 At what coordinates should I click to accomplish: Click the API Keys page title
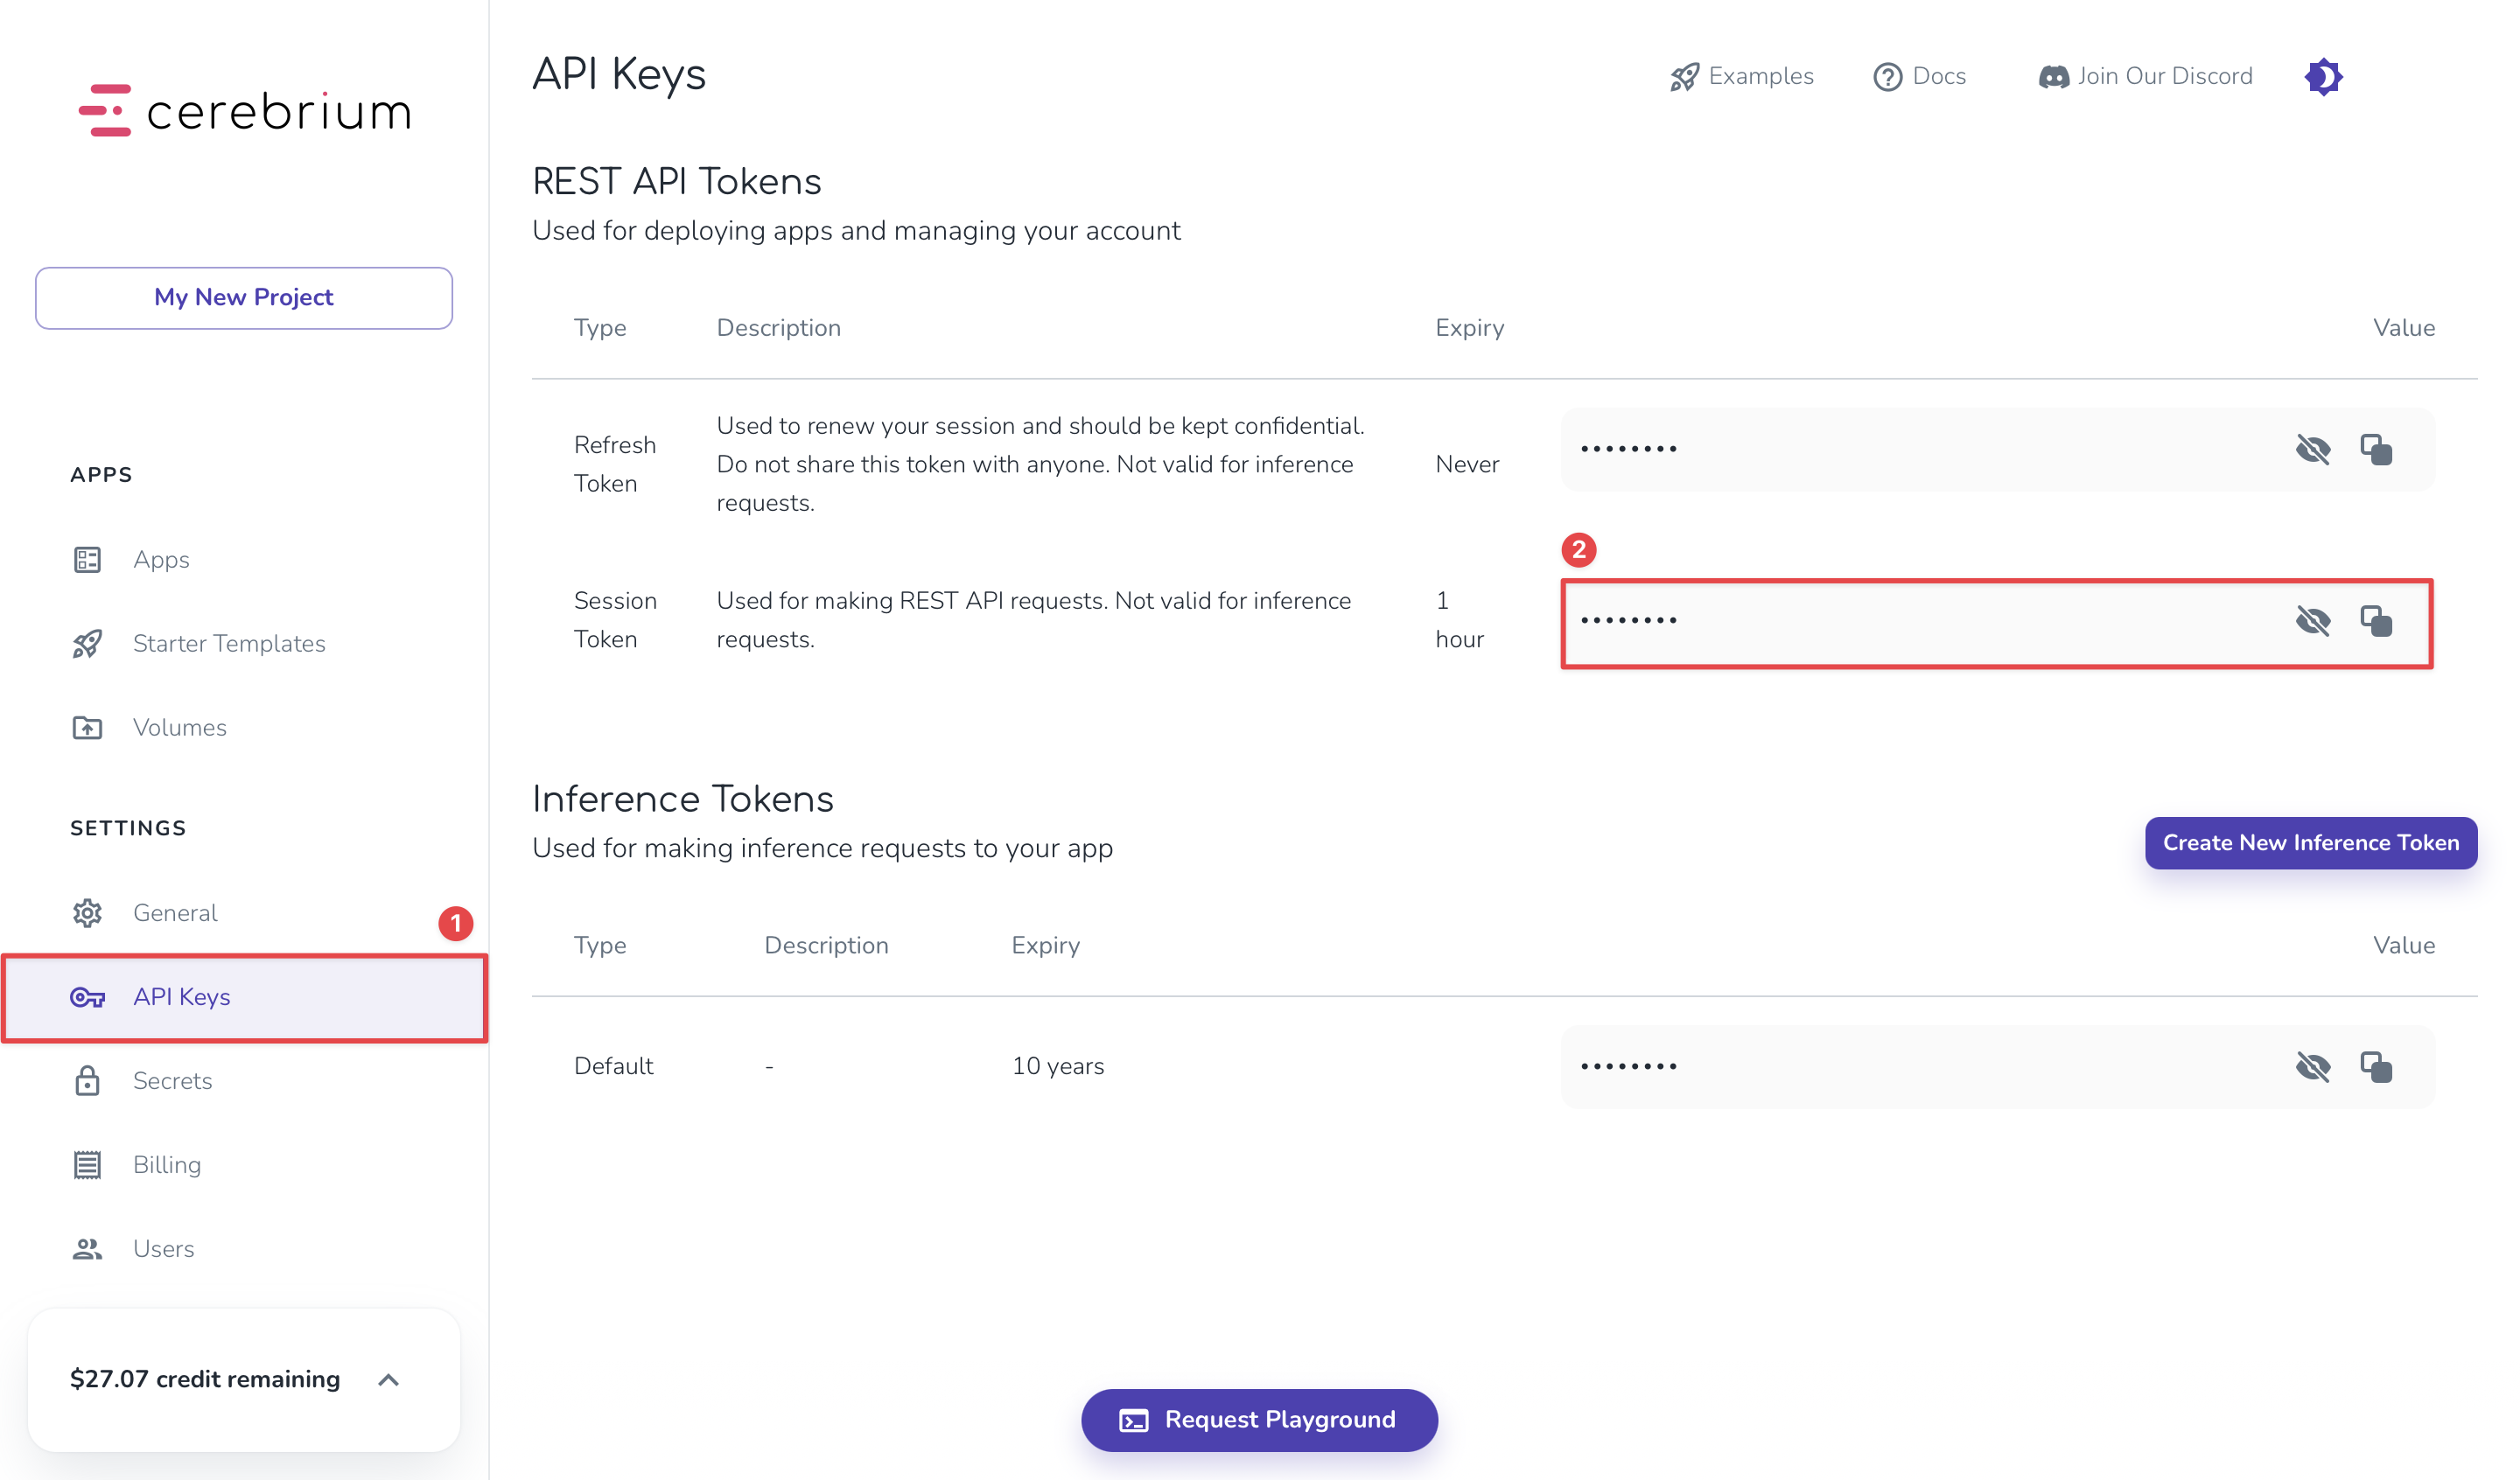(619, 74)
